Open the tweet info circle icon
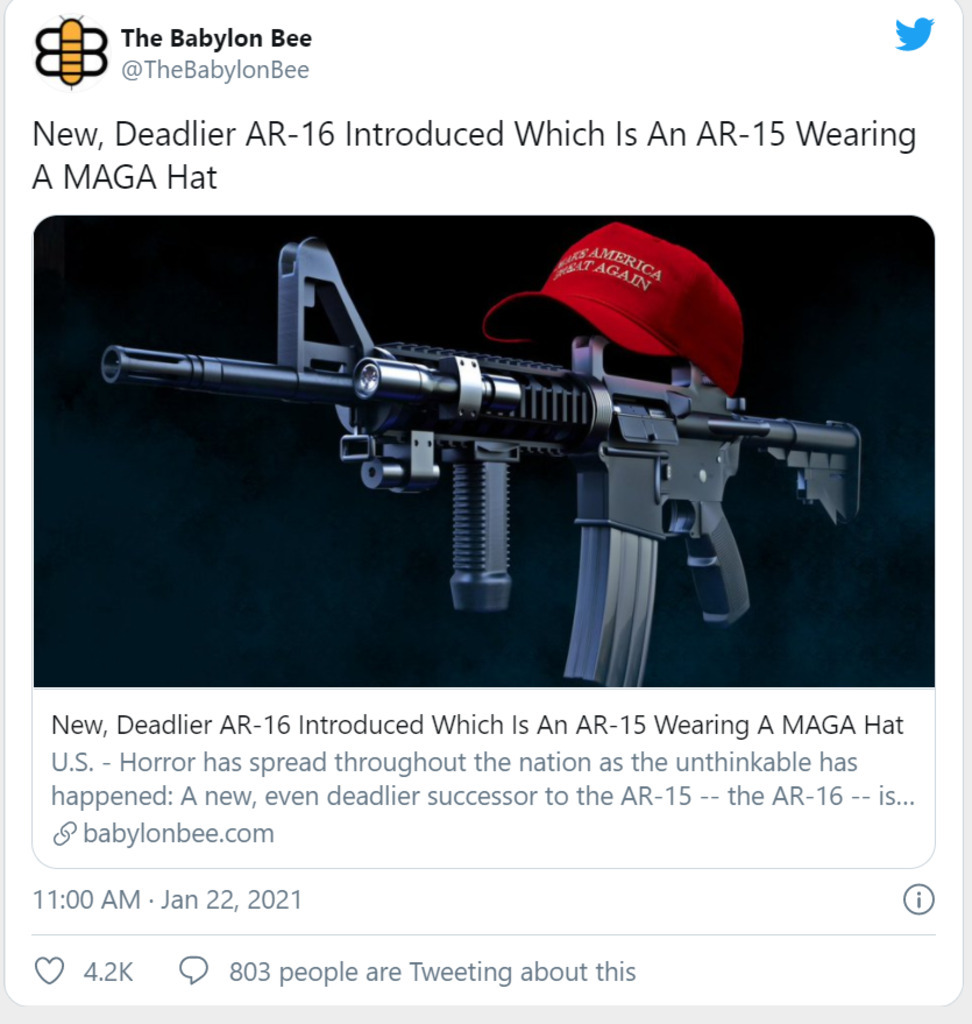Viewport: 972px width, 1024px height. click(918, 899)
